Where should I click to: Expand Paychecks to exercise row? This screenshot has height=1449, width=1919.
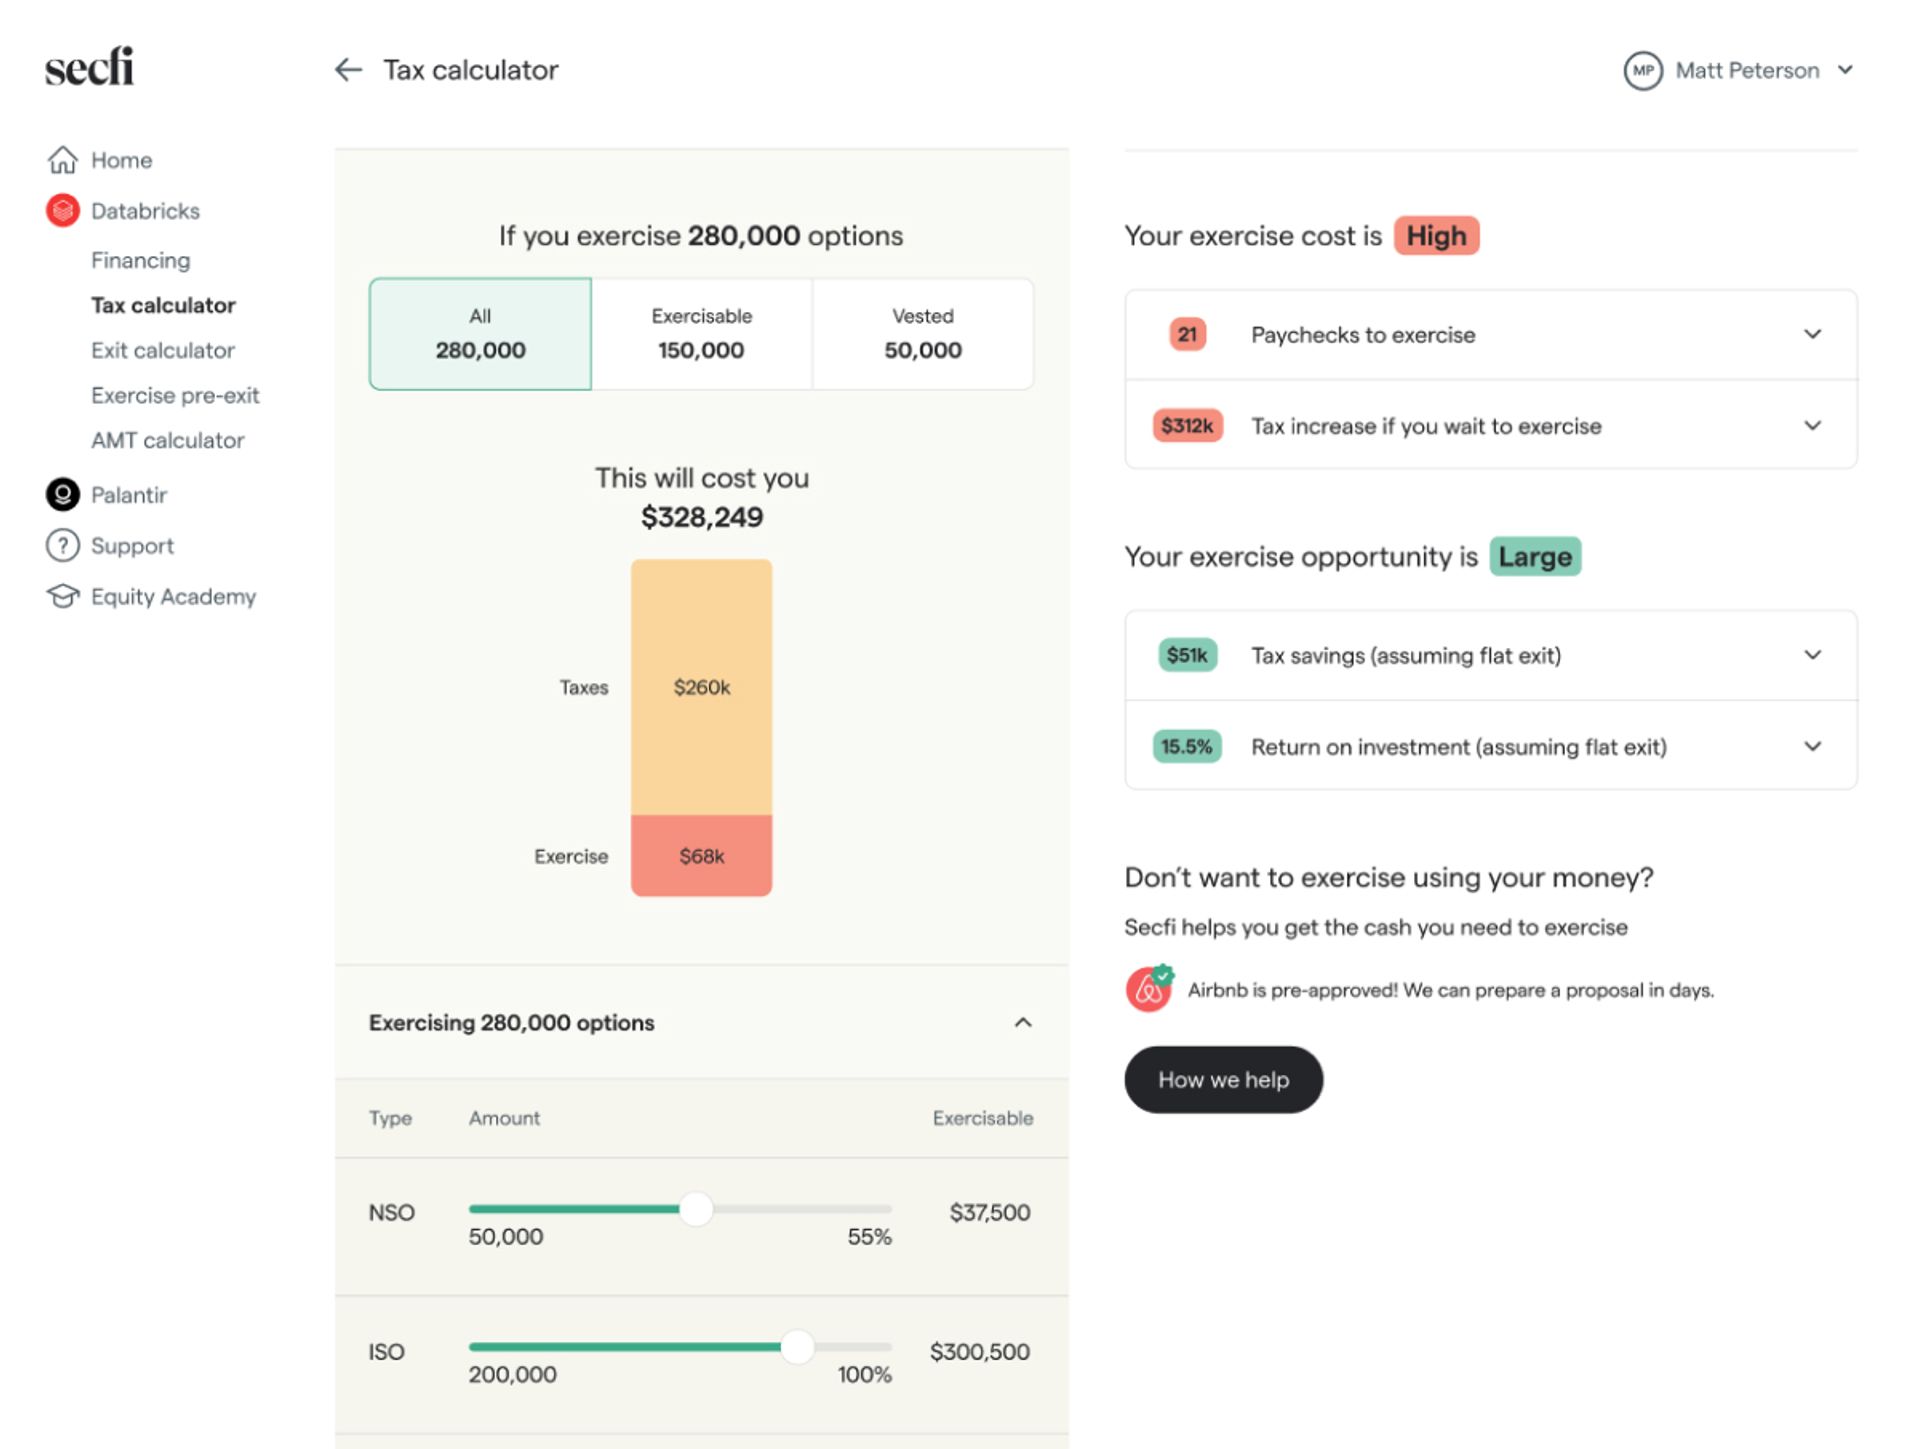[x=1811, y=335]
